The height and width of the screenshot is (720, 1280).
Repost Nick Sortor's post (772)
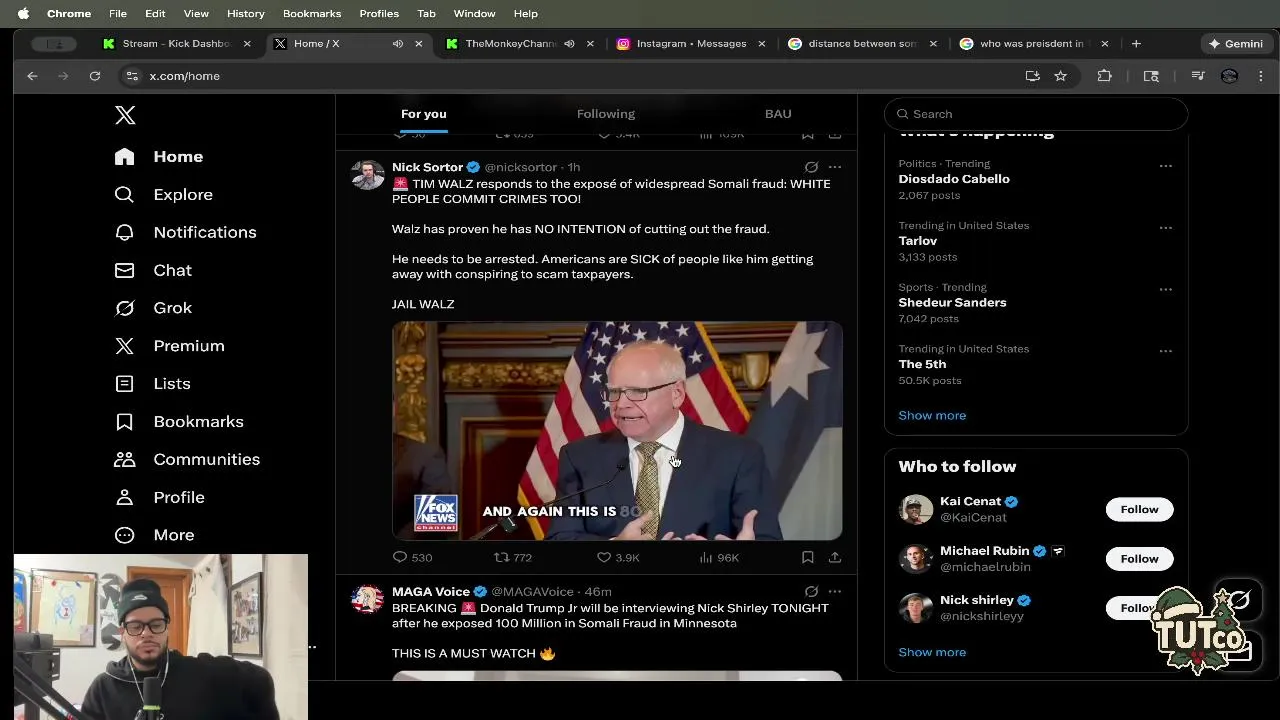coord(513,557)
